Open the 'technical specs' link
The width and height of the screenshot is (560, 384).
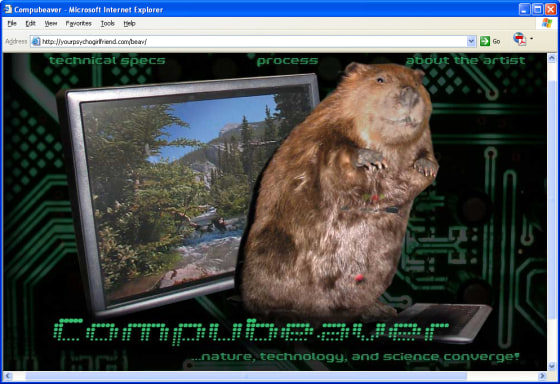(107, 61)
